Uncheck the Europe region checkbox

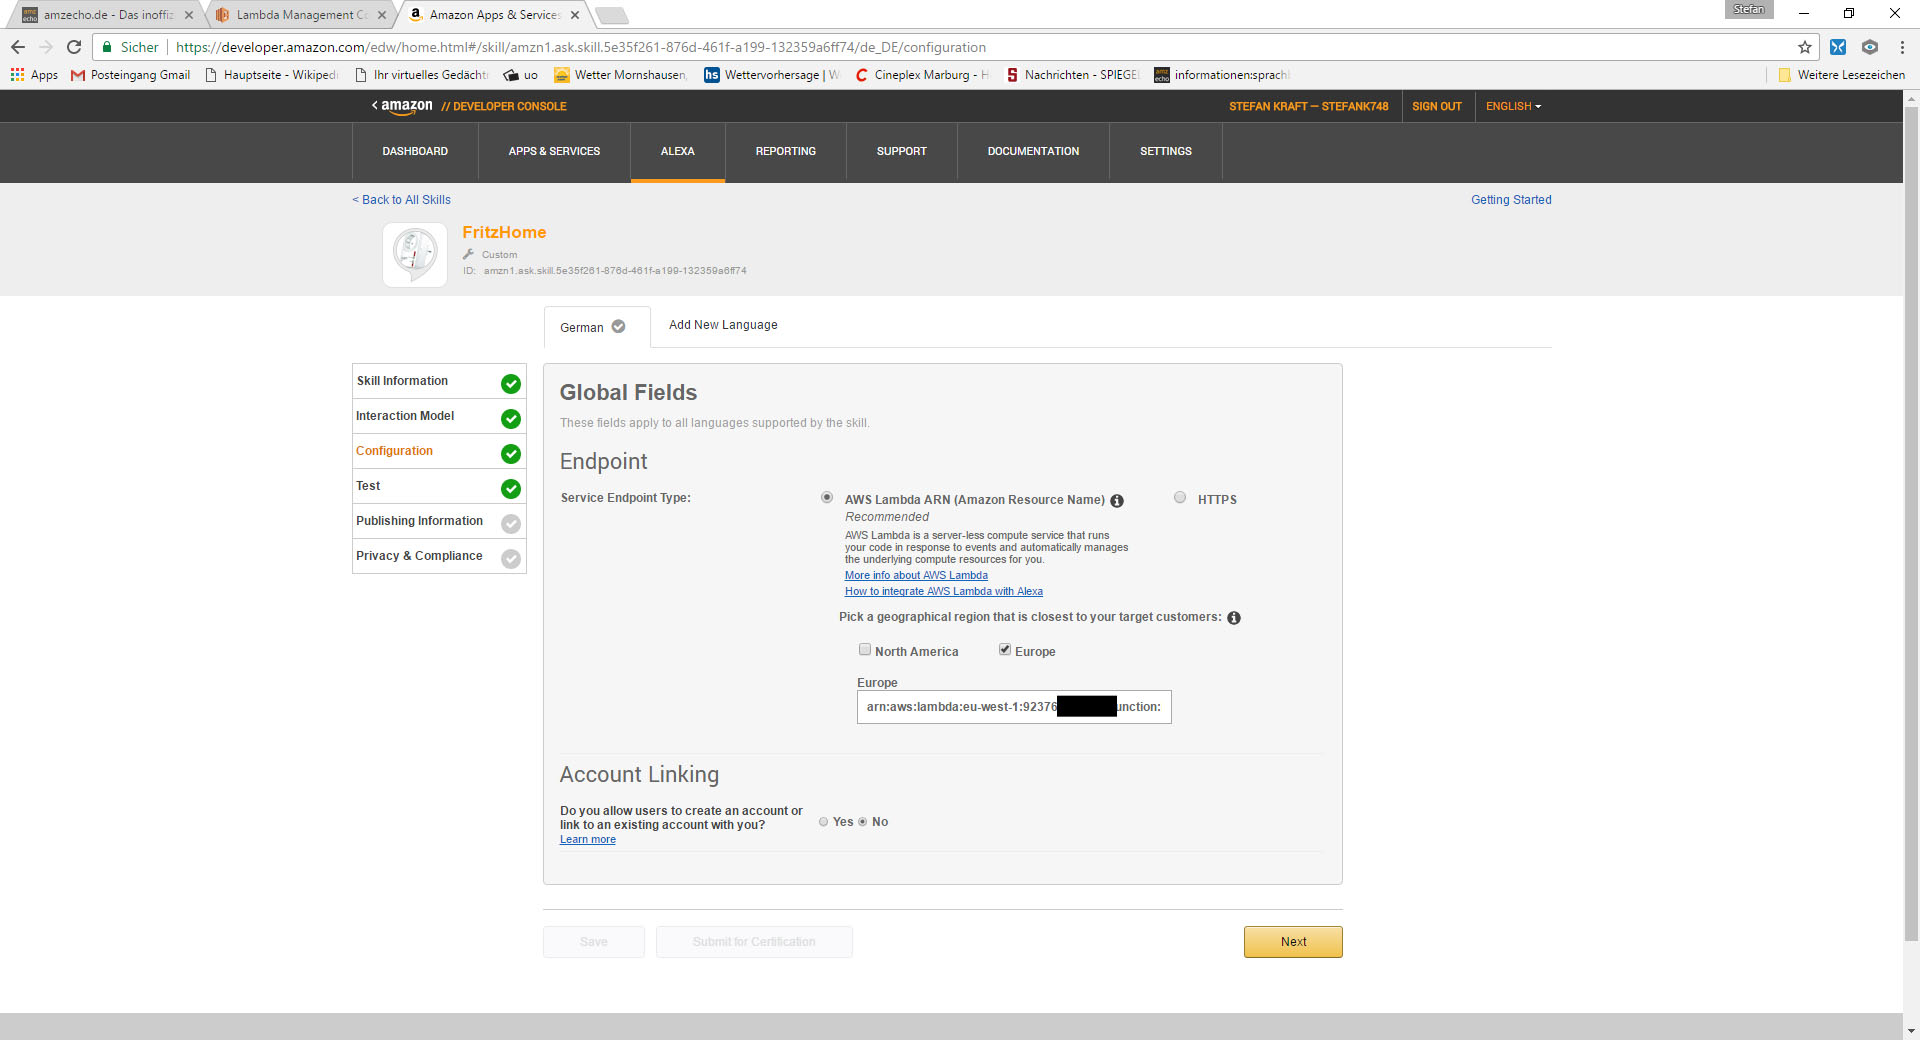1005,650
